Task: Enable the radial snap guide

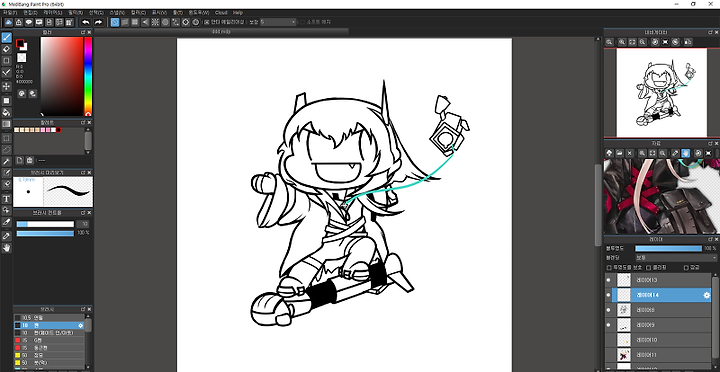Action: 155,22
